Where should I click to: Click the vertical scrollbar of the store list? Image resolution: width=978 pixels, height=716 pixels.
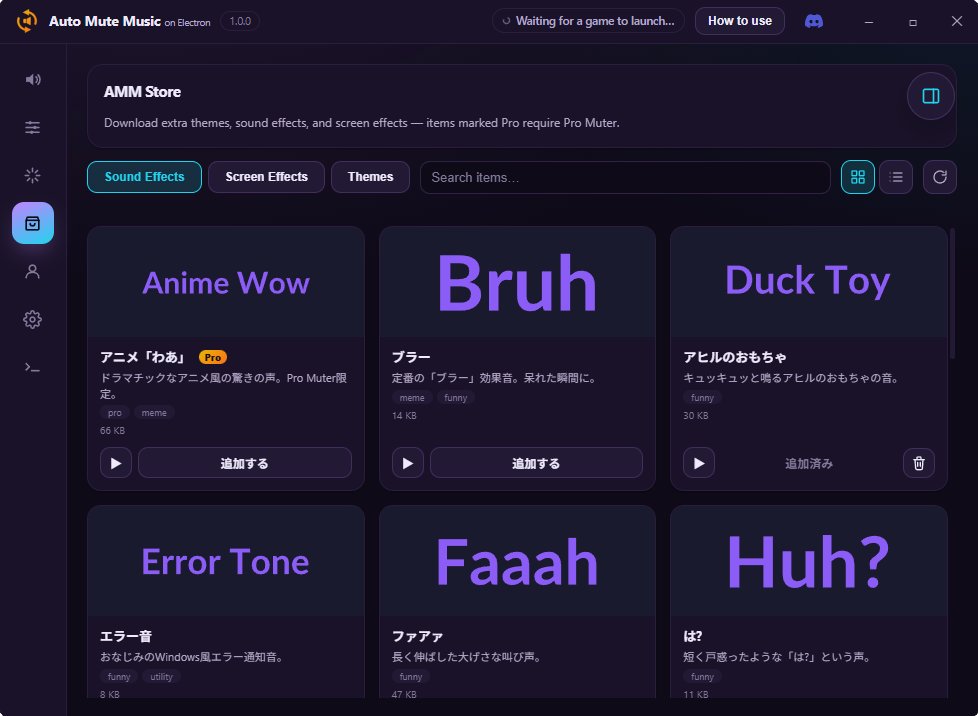(952, 293)
